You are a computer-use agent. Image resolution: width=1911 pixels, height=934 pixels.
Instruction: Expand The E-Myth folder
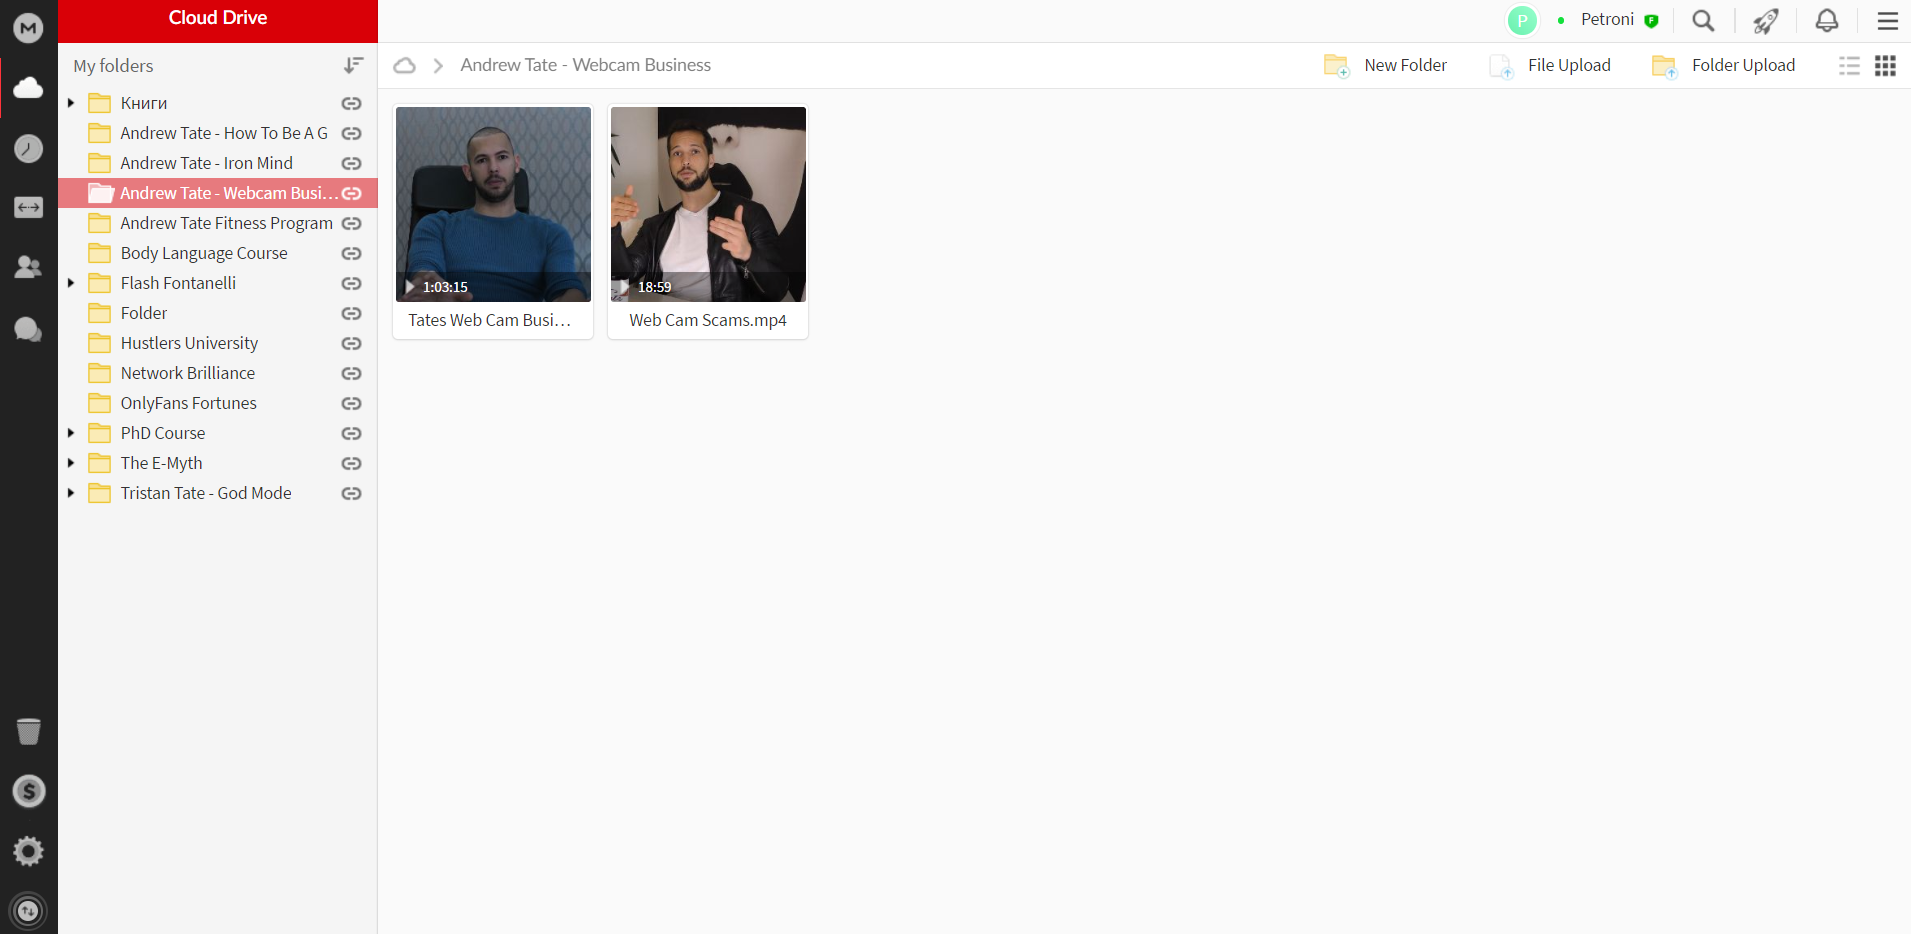click(x=71, y=463)
